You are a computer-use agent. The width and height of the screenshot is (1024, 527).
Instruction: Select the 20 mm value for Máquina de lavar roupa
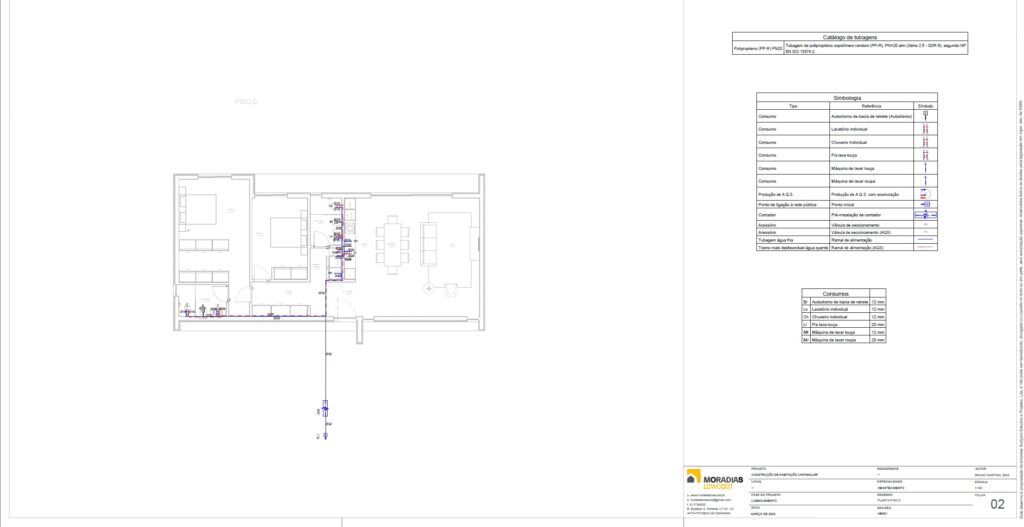[878, 340]
